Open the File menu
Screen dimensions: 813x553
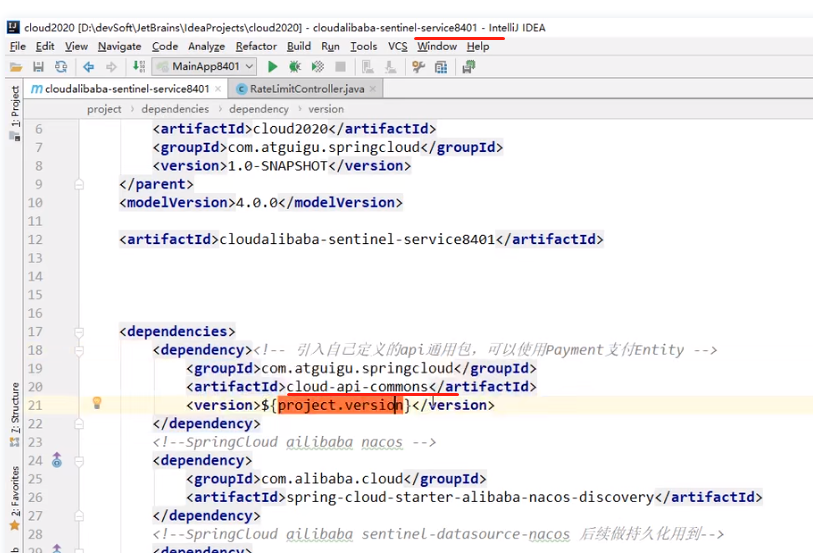[x=18, y=46]
